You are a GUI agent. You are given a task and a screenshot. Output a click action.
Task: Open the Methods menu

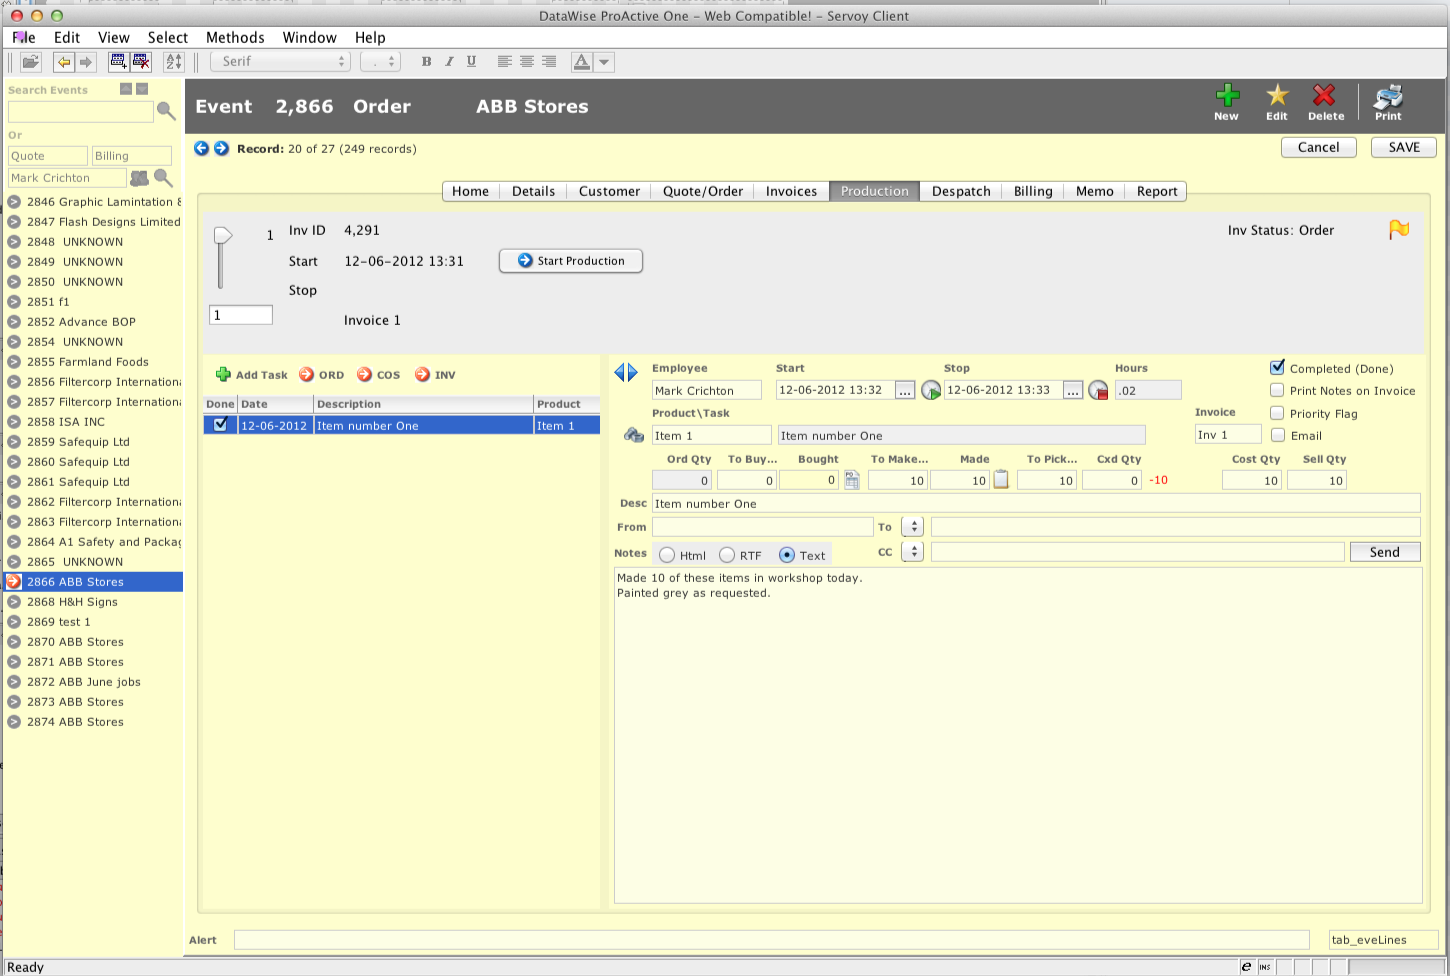point(235,38)
